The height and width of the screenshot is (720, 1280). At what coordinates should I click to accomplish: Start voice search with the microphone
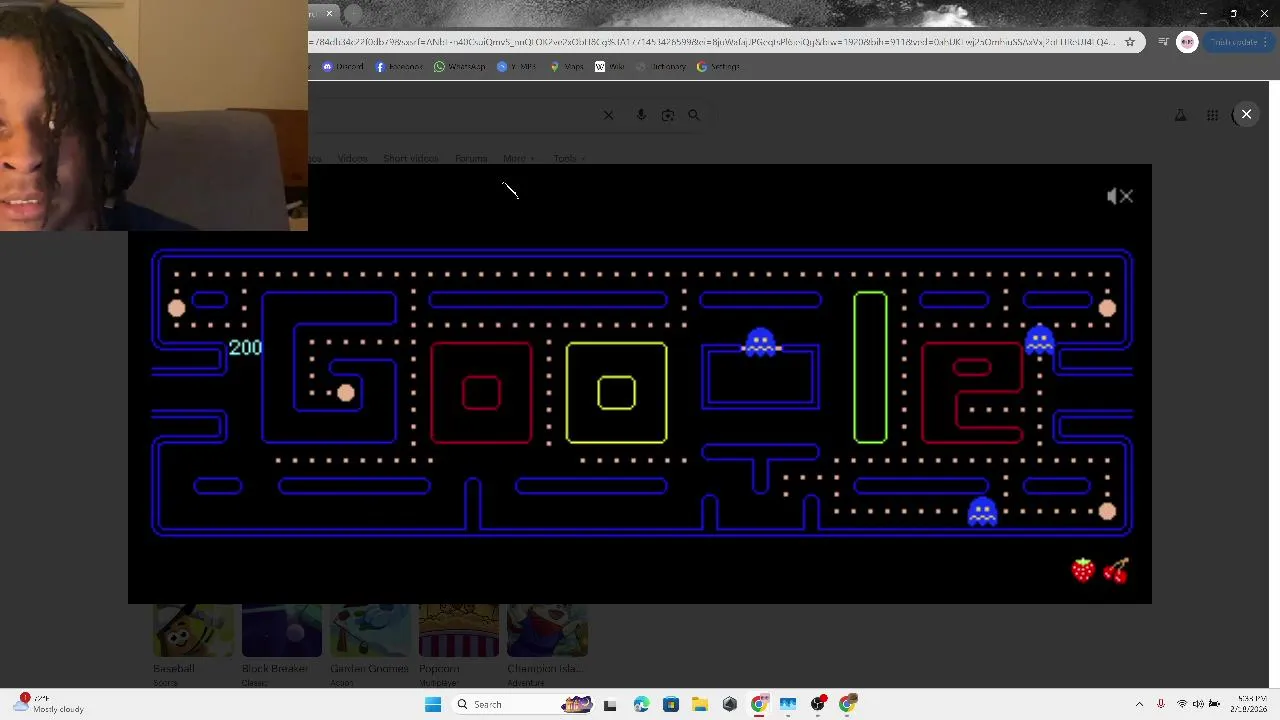(x=641, y=115)
